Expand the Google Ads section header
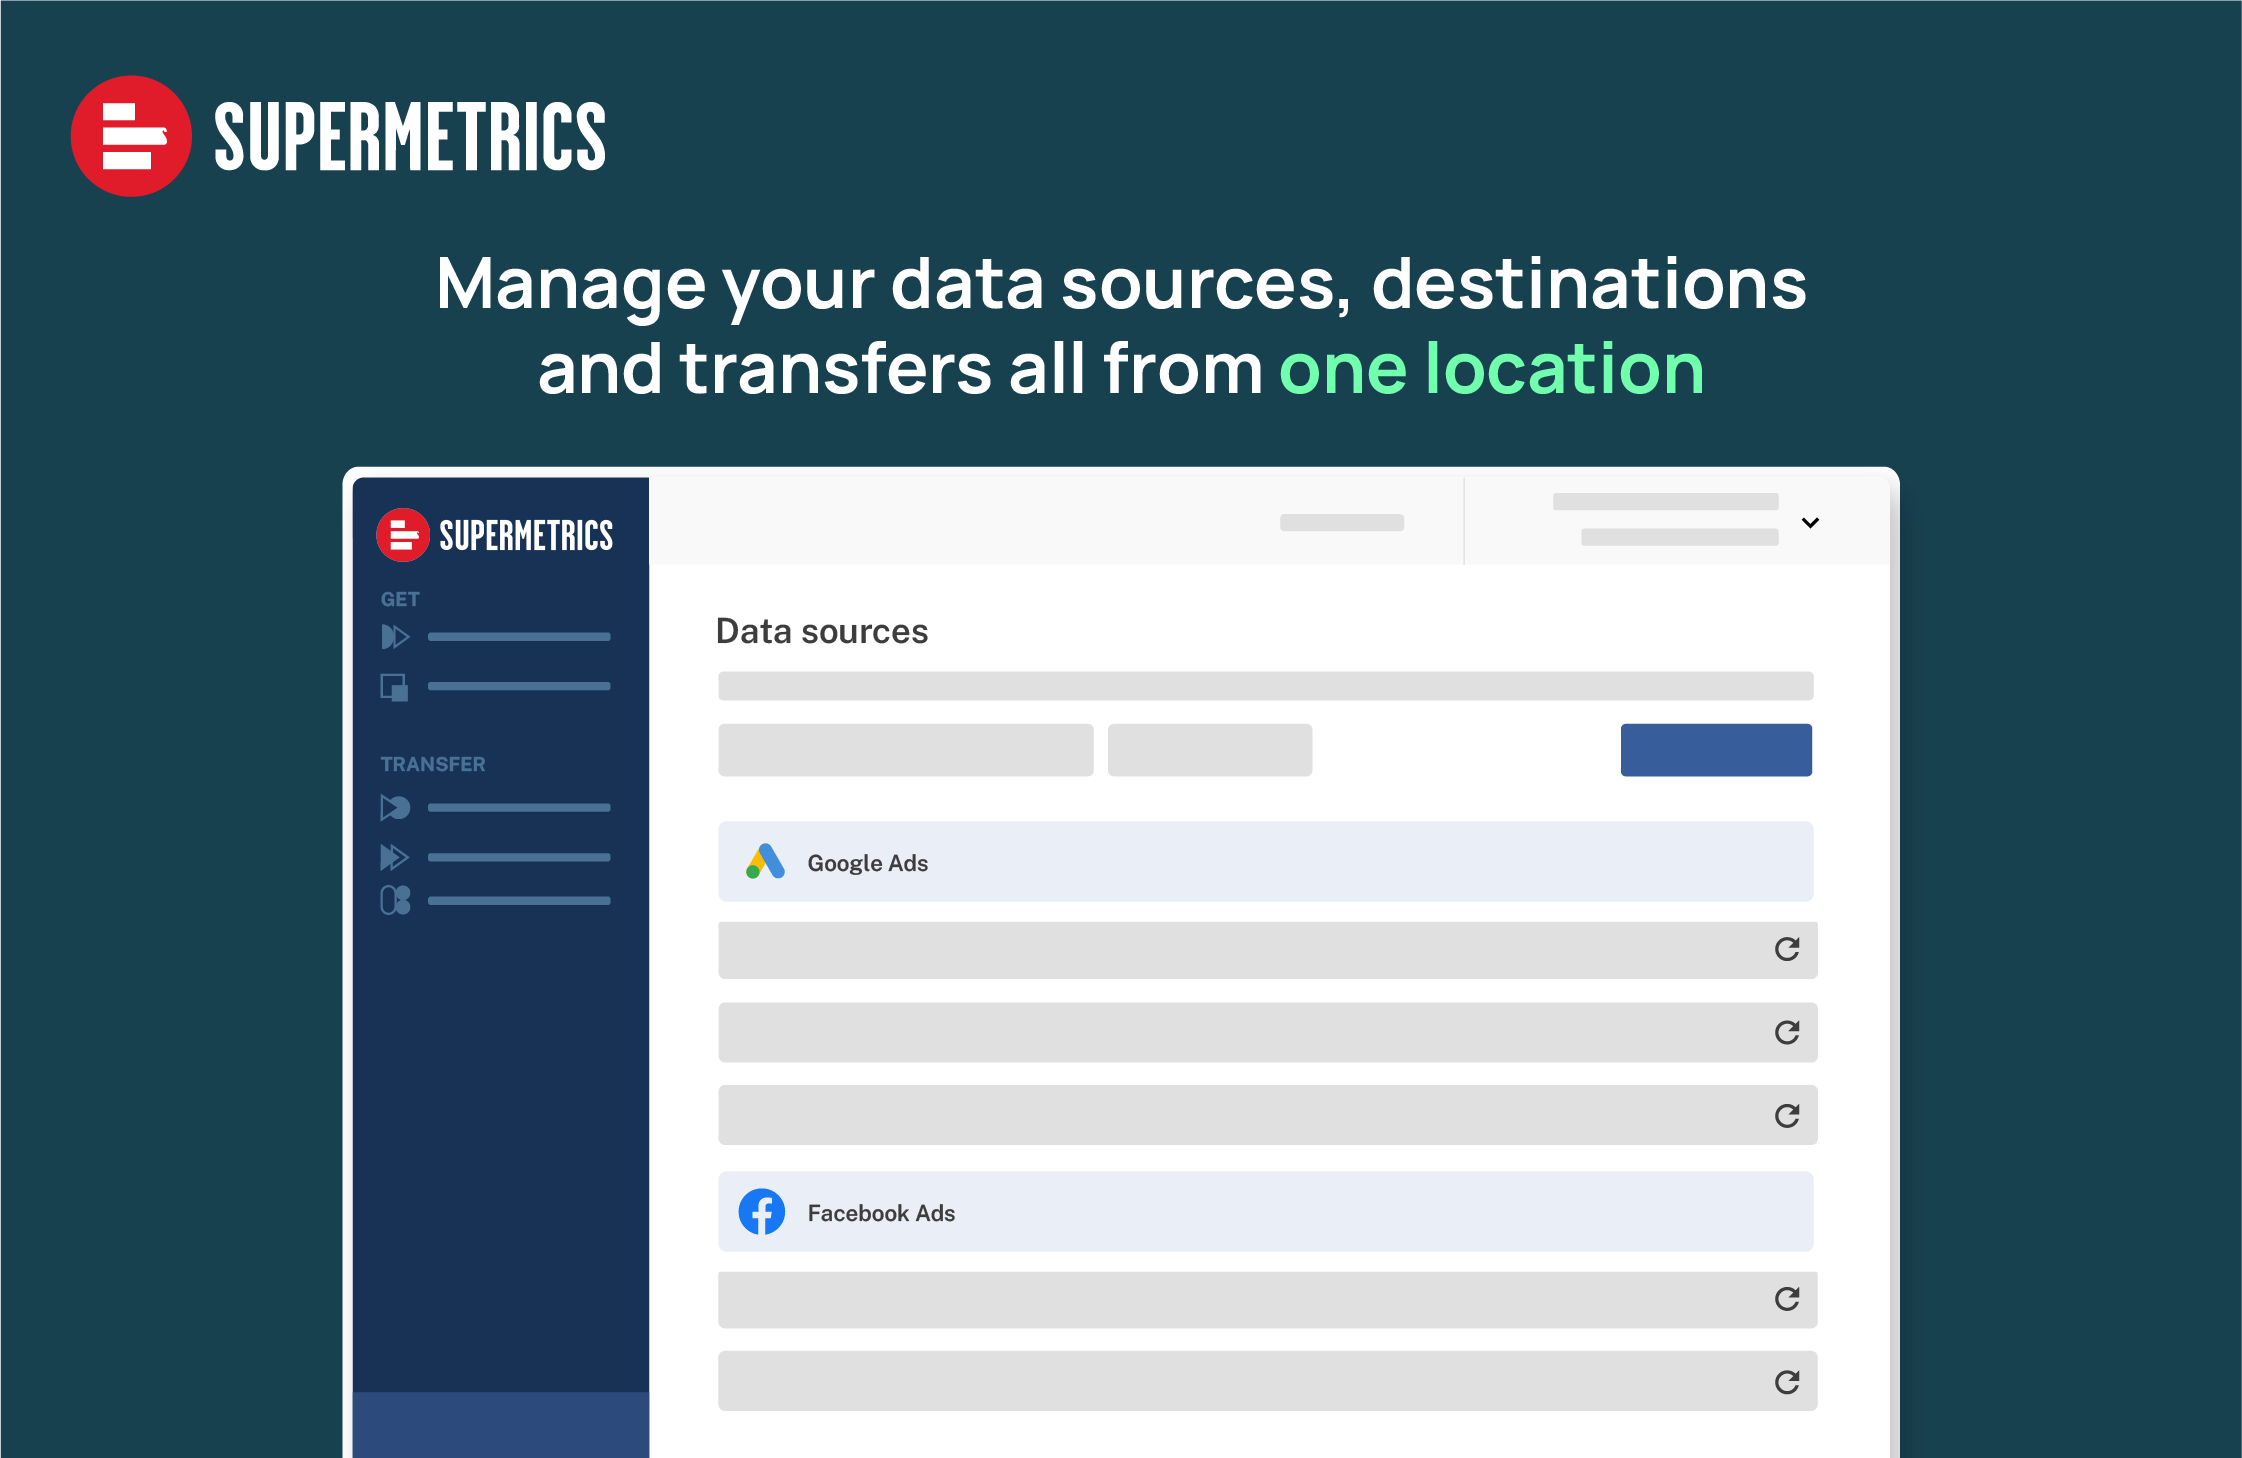This screenshot has width=2242, height=1458. [x=1265, y=862]
